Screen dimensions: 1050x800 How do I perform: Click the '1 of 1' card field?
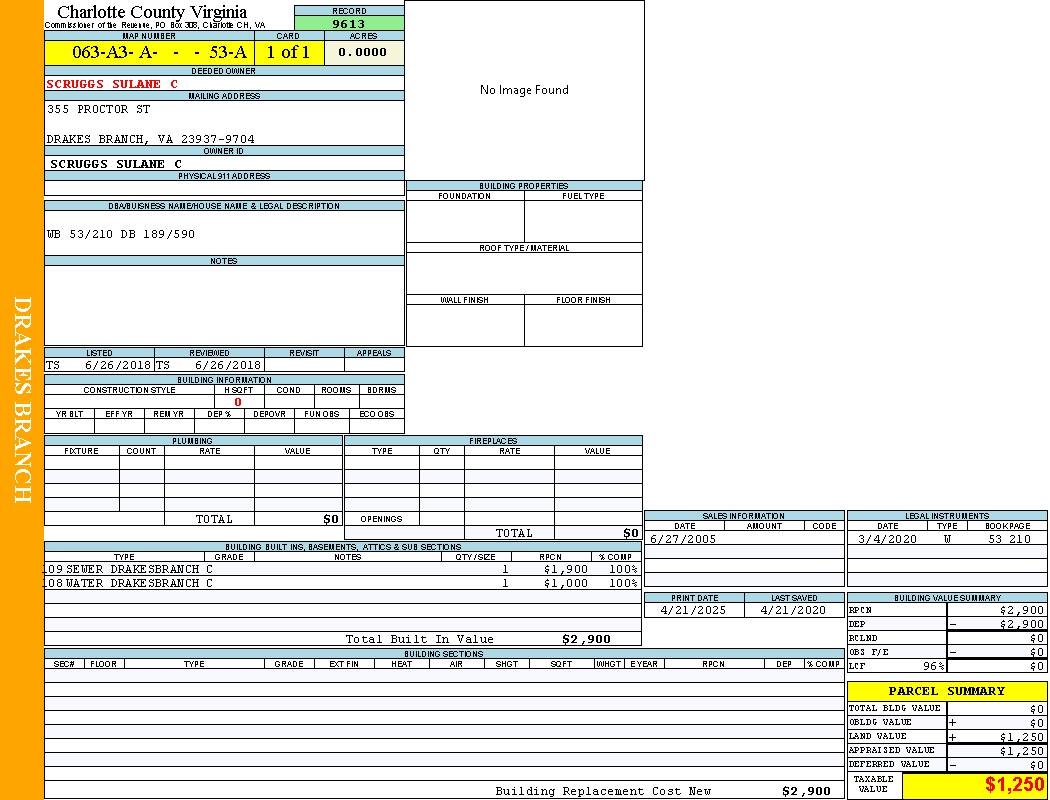pos(288,53)
